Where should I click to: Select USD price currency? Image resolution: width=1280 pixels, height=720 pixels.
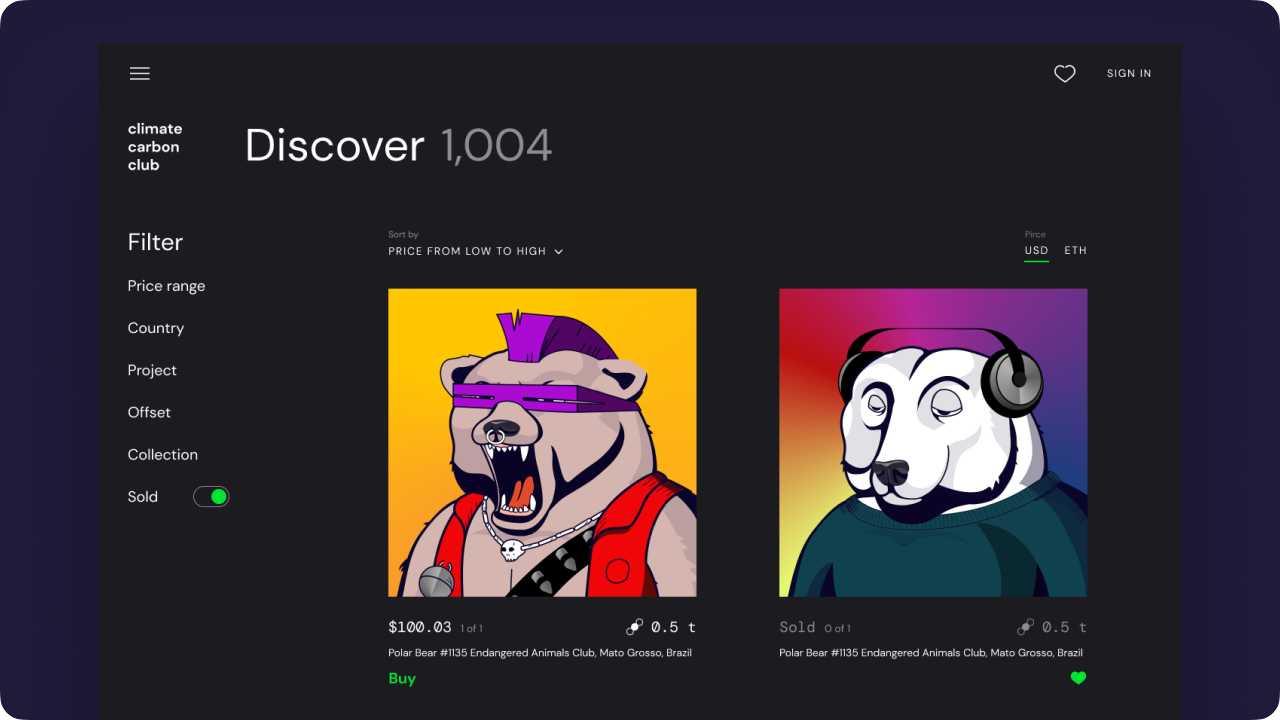pos(1036,251)
